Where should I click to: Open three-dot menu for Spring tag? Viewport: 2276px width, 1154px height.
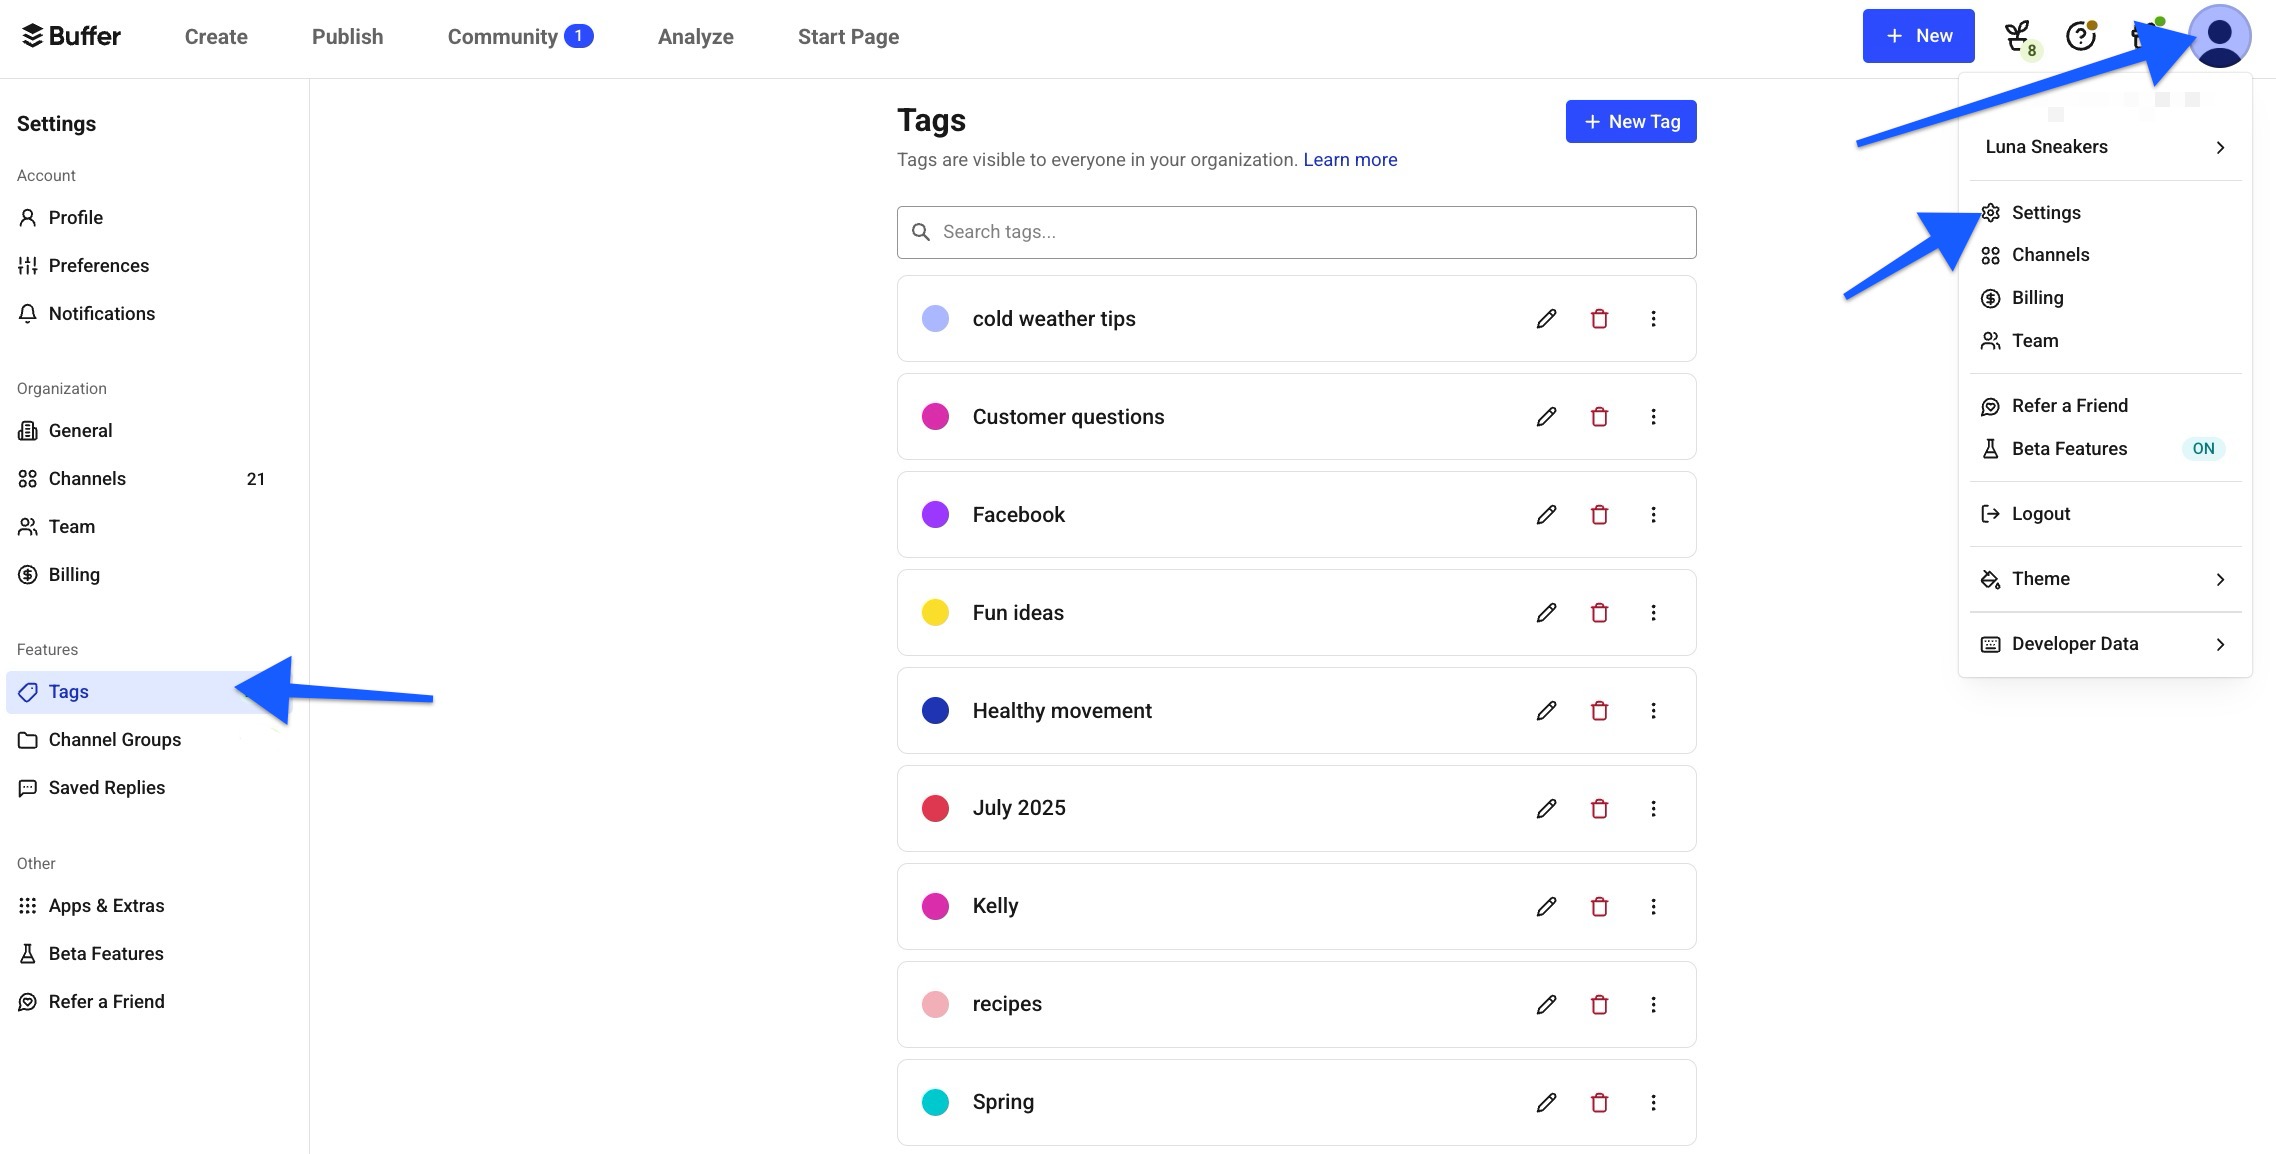click(1653, 1102)
